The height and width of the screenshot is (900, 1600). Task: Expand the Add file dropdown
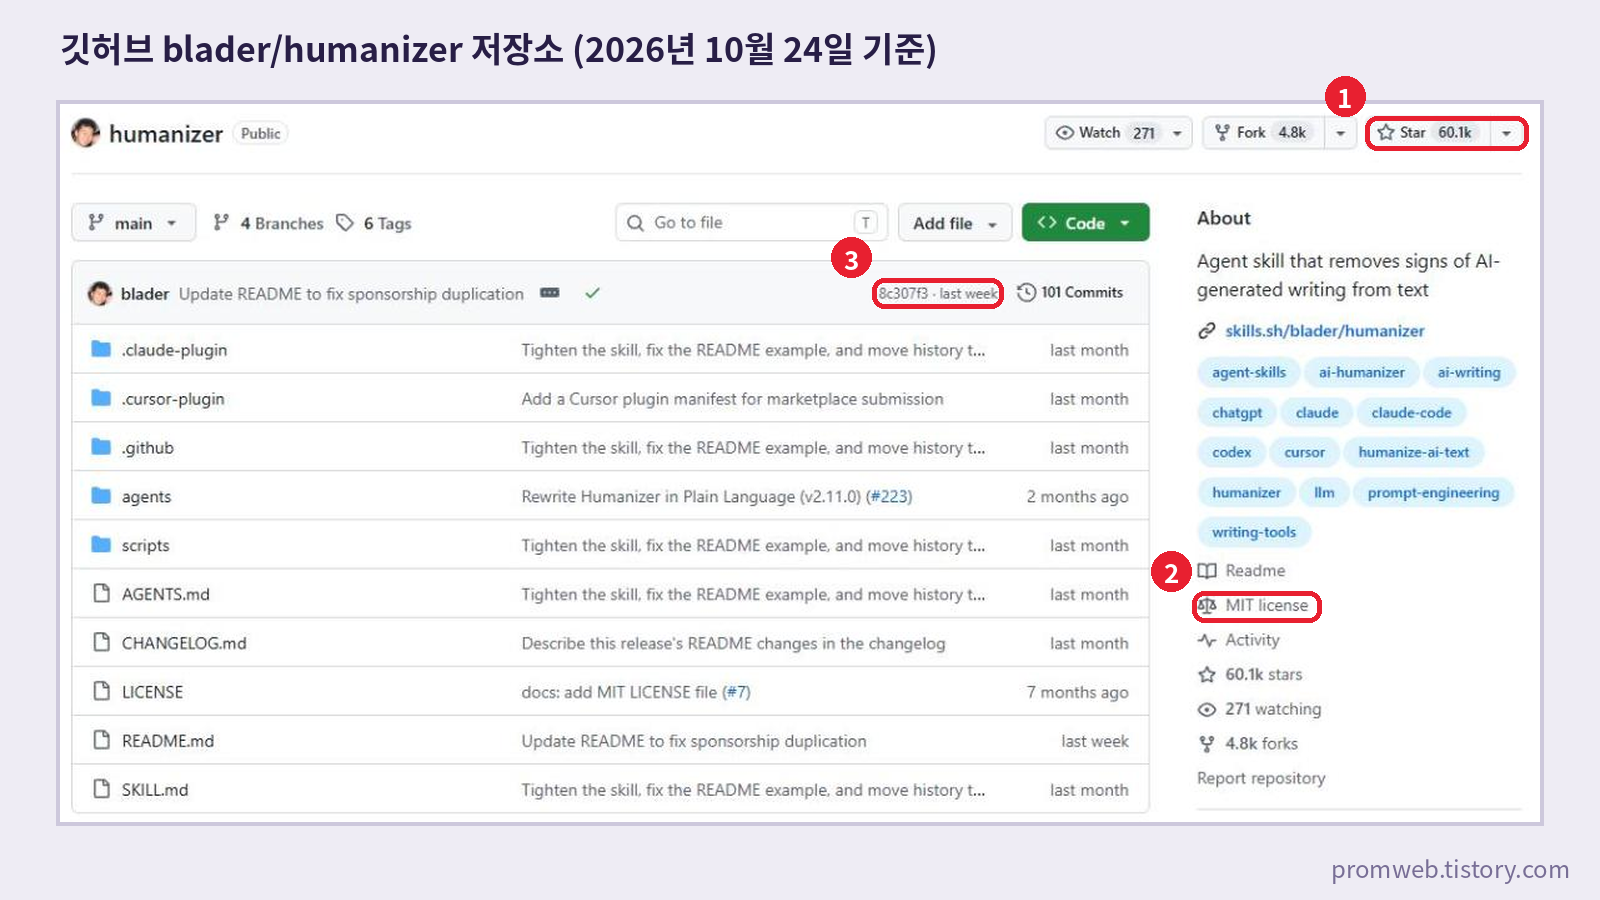[x=955, y=223]
